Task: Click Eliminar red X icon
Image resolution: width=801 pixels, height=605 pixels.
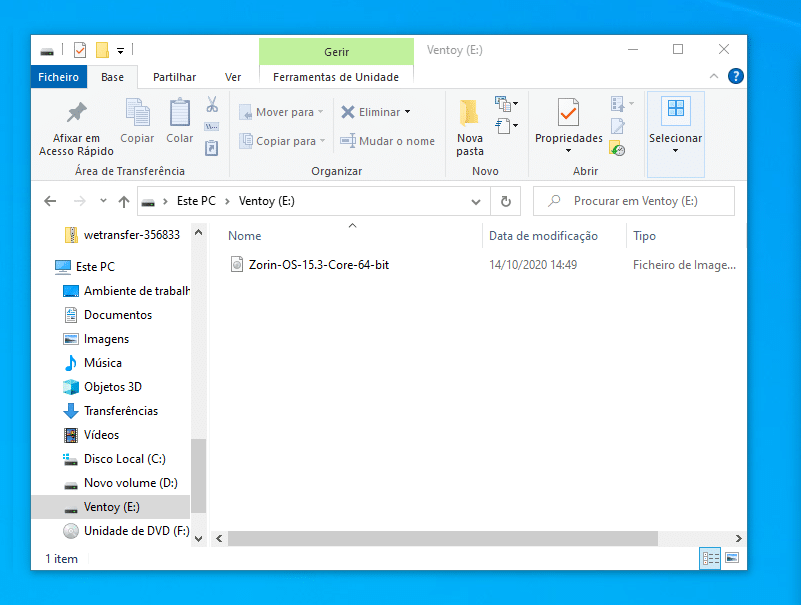Action: pyautogui.click(x=348, y=112)
